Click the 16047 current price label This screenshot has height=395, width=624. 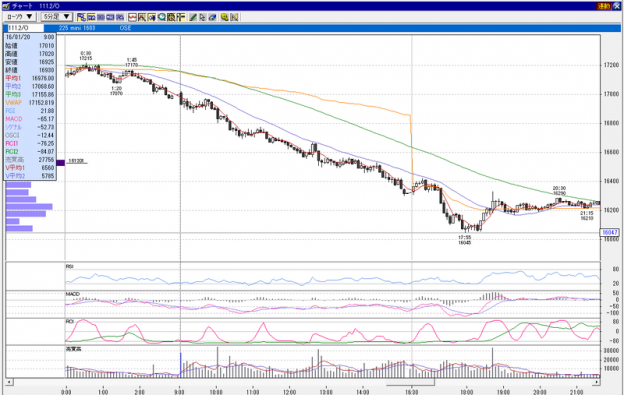(610, 232)
